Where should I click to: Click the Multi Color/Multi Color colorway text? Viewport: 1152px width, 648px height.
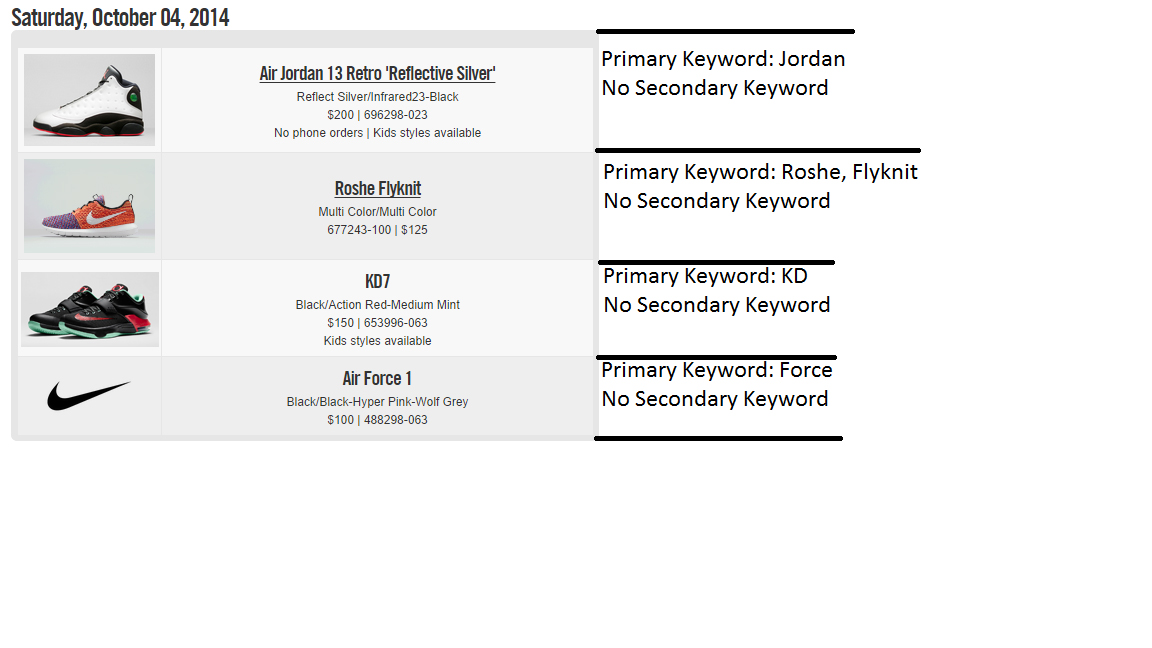[377, 212]
